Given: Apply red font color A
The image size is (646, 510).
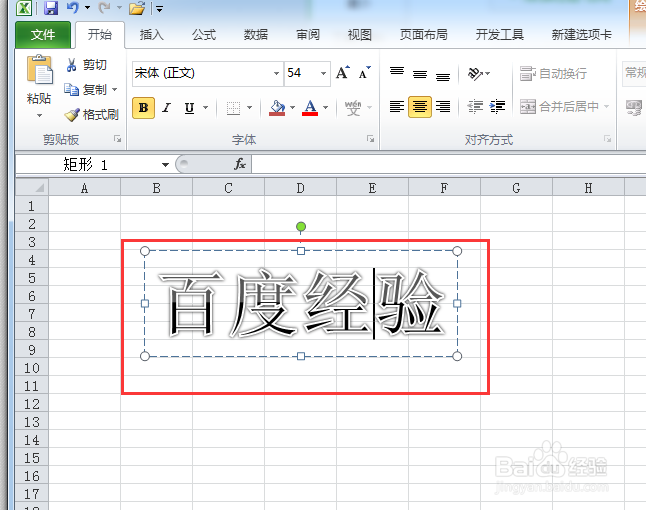Looking at the screenshot, I should [310, 108].
